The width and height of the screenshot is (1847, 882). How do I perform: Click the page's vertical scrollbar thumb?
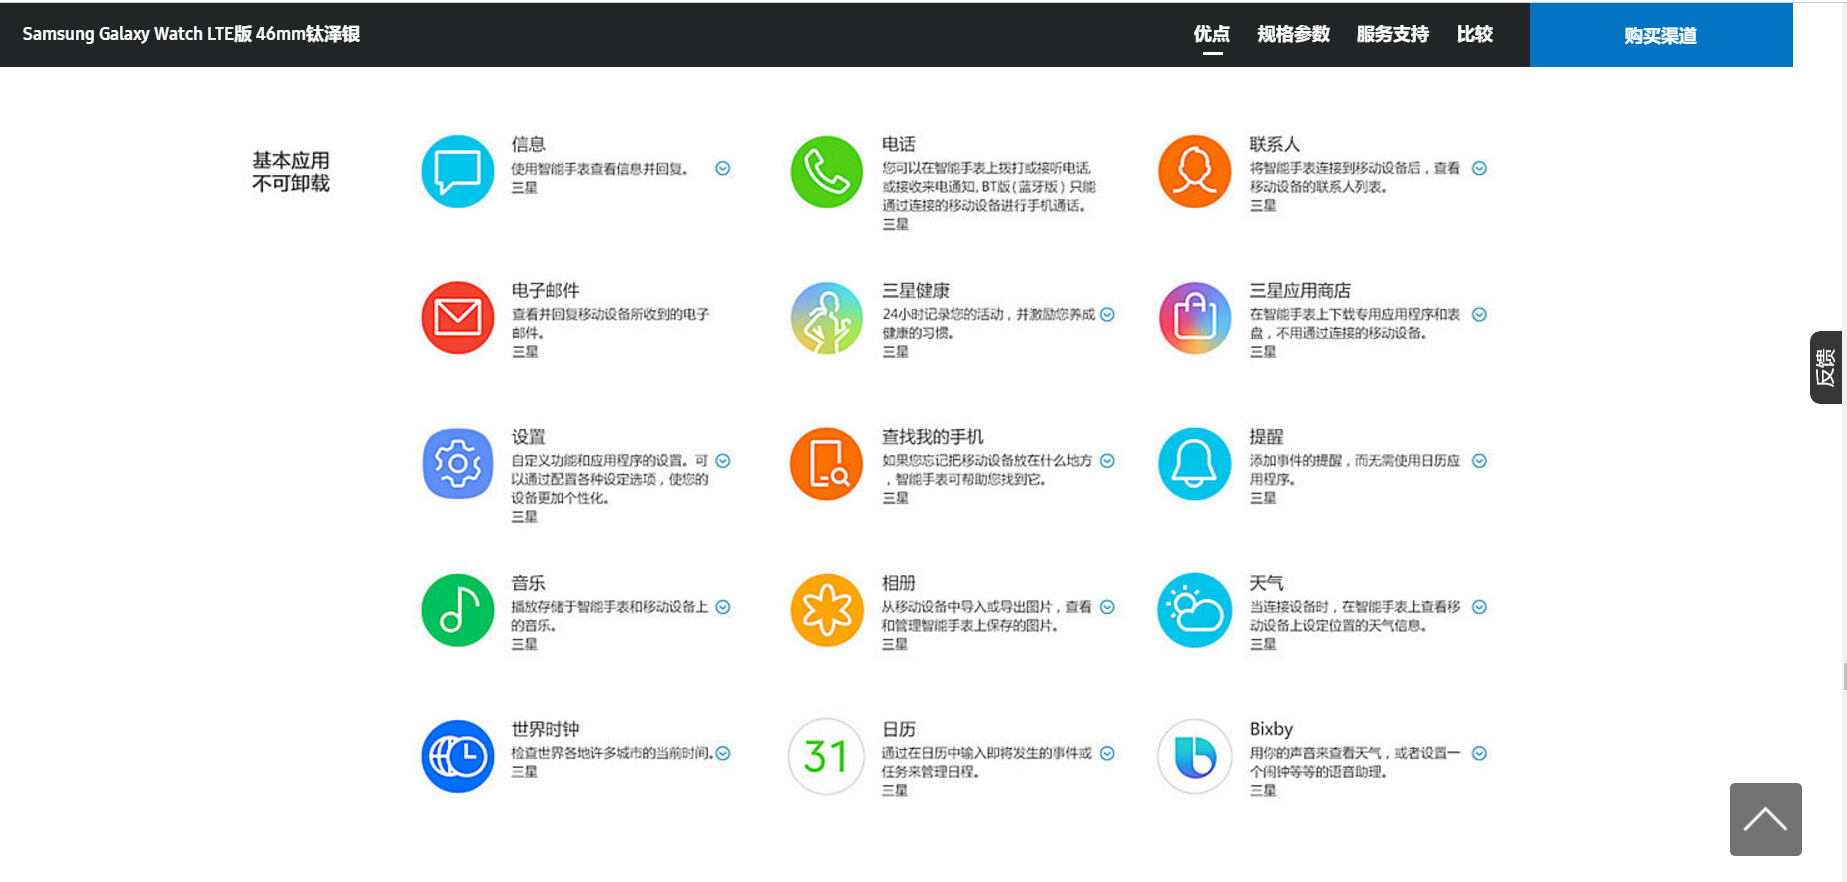1845,676
